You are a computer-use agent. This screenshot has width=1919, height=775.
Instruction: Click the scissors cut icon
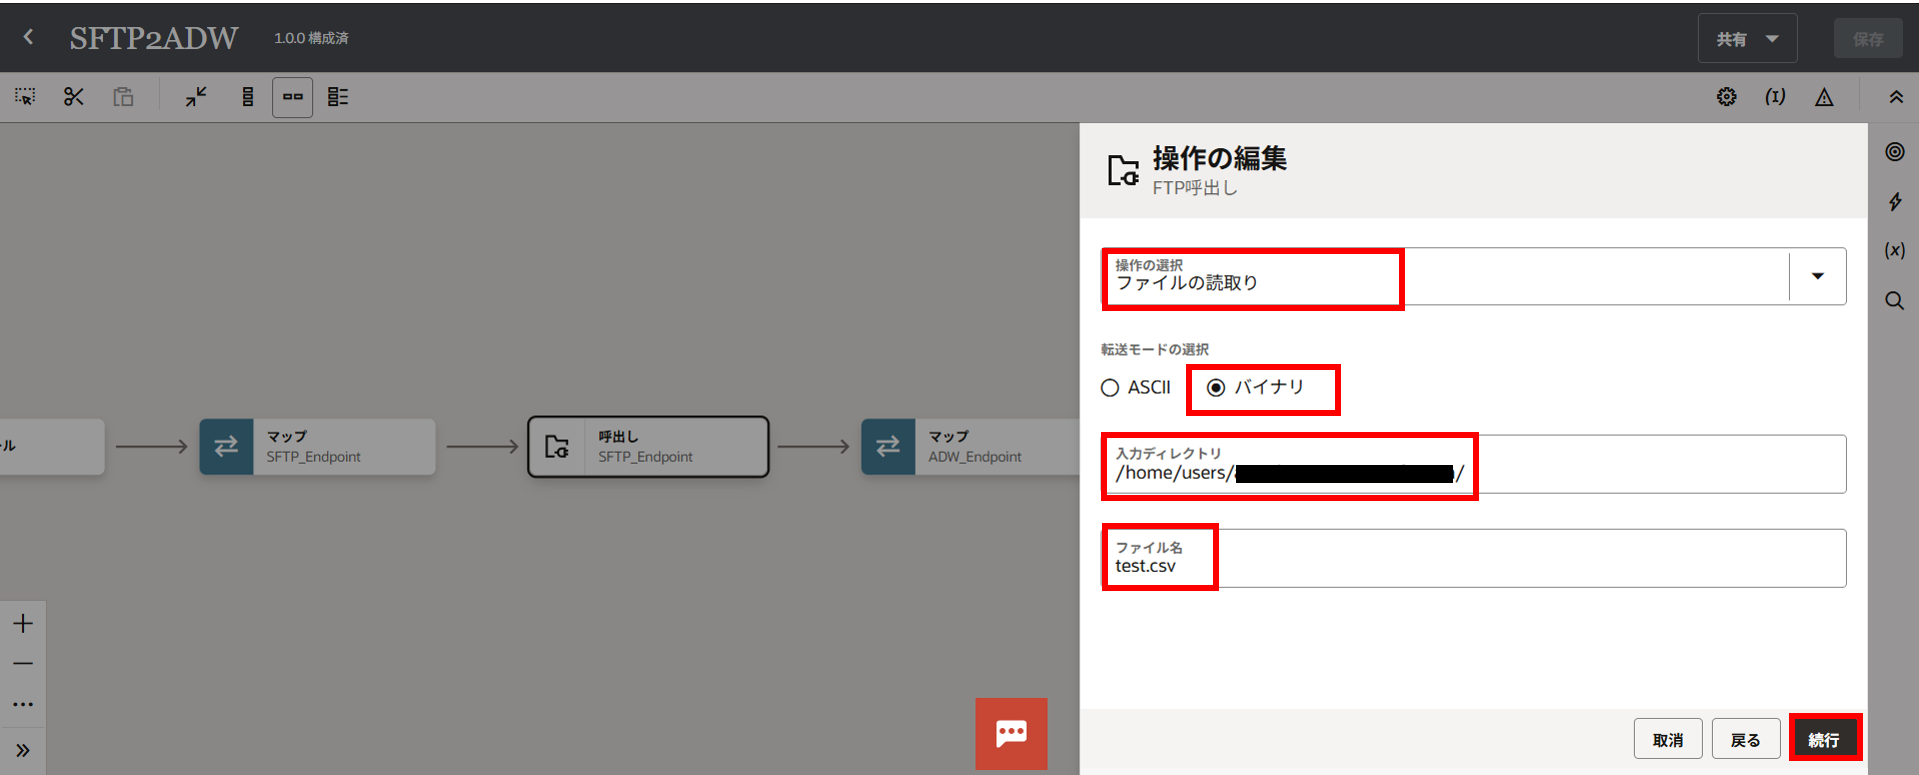point(74,97)
